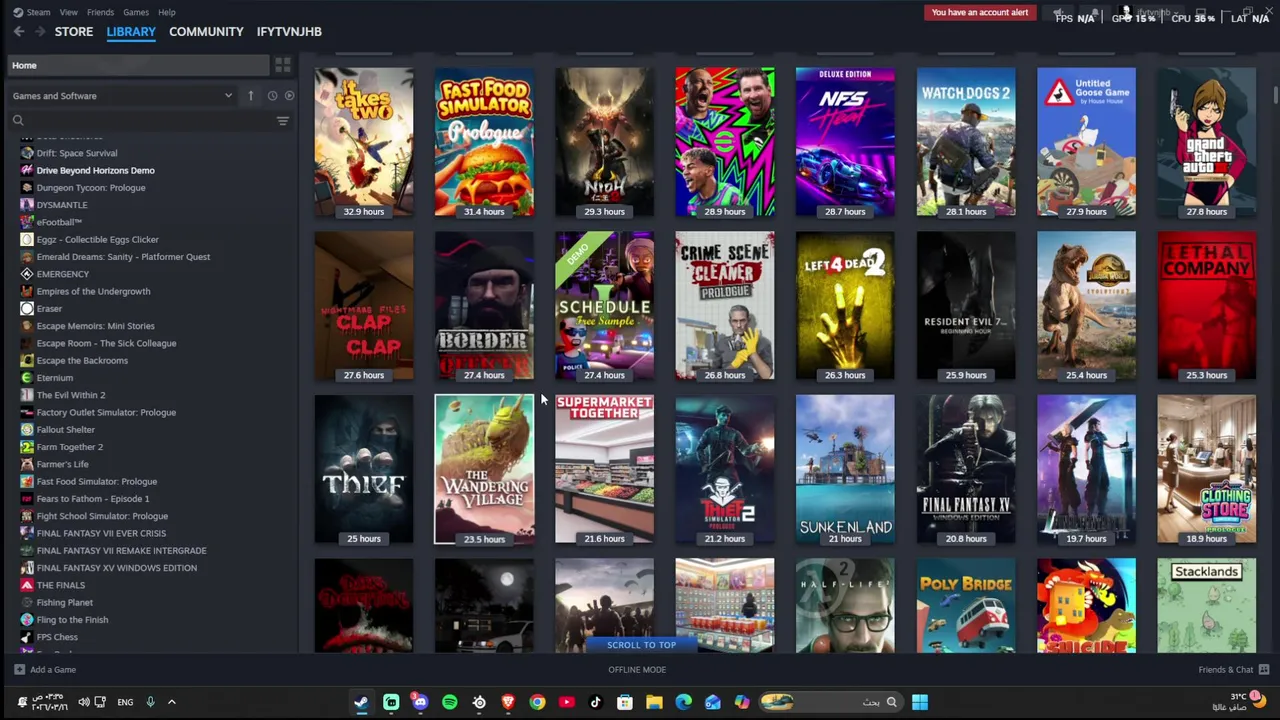Image resolution: width=1280 pixels, height=720 pixels.
Task: Click the SCROLL TO TOP button
Action: click(641, 645)
